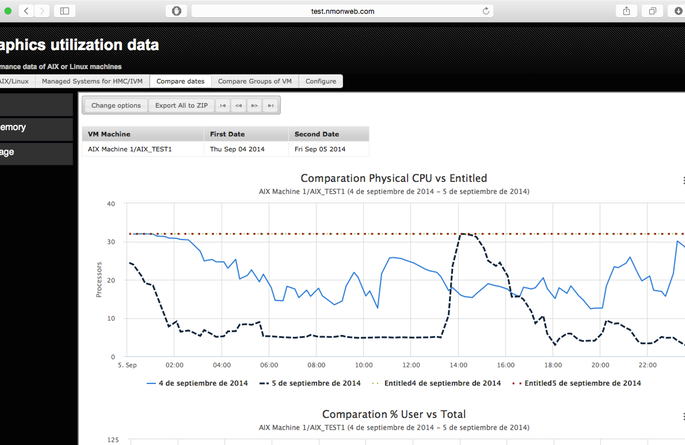Toggle '5 de septiembre de 2014' legend series
The width and height of the screenshot is (685, 445).
[x=309, y=383]
